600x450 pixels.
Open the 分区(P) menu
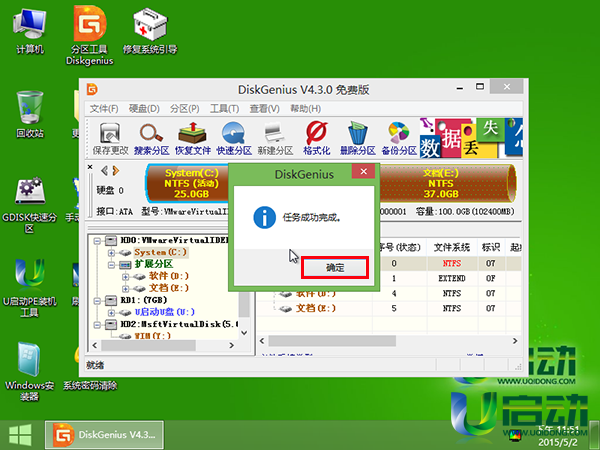tap(185, 109)
